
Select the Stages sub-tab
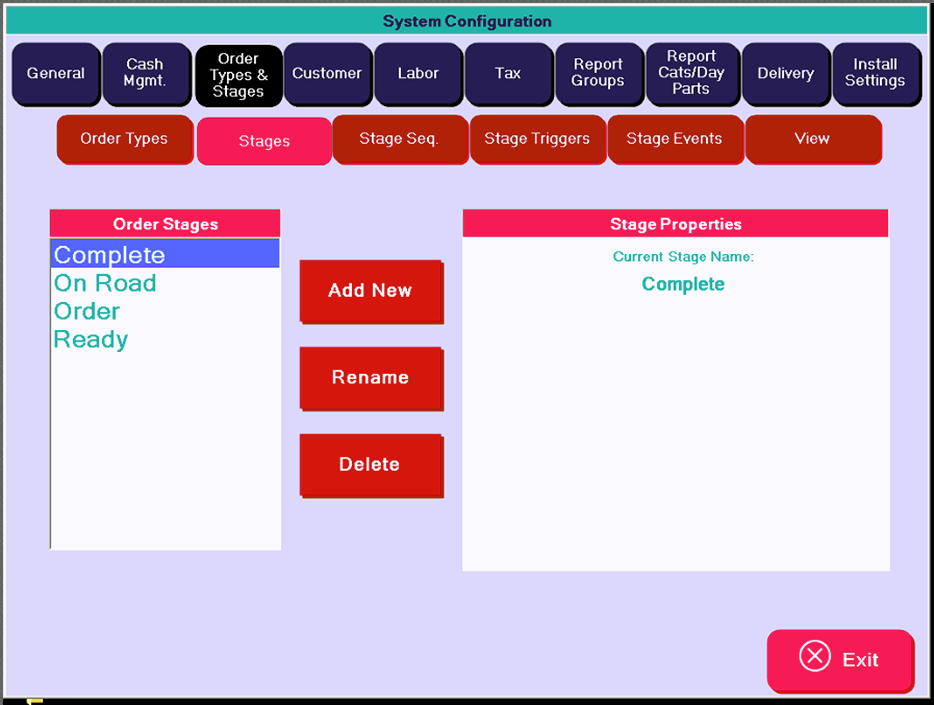[264, 141]
